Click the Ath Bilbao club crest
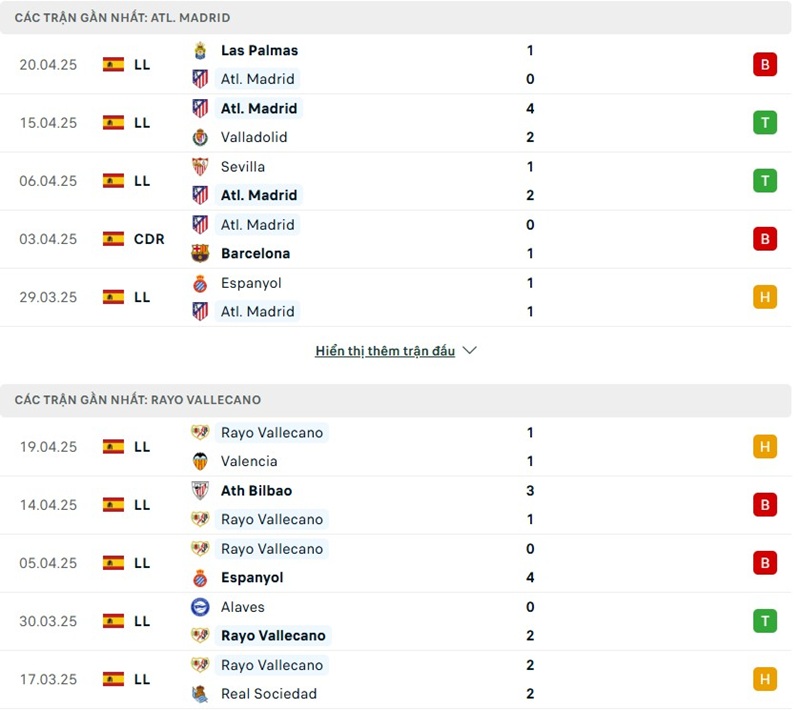This screenshot has height=710, width=800. (x=200, y=490)
